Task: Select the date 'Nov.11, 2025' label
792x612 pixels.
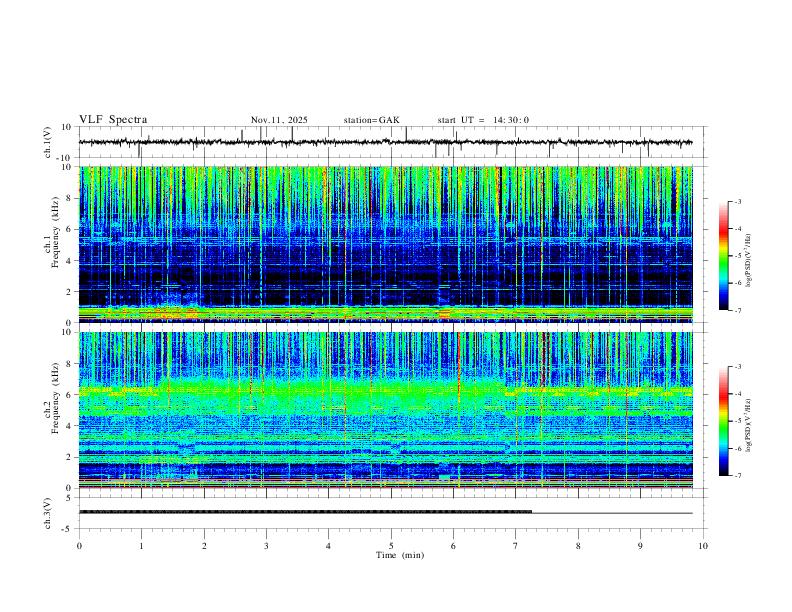Action: pyautogui.click(x=279, y=120)
